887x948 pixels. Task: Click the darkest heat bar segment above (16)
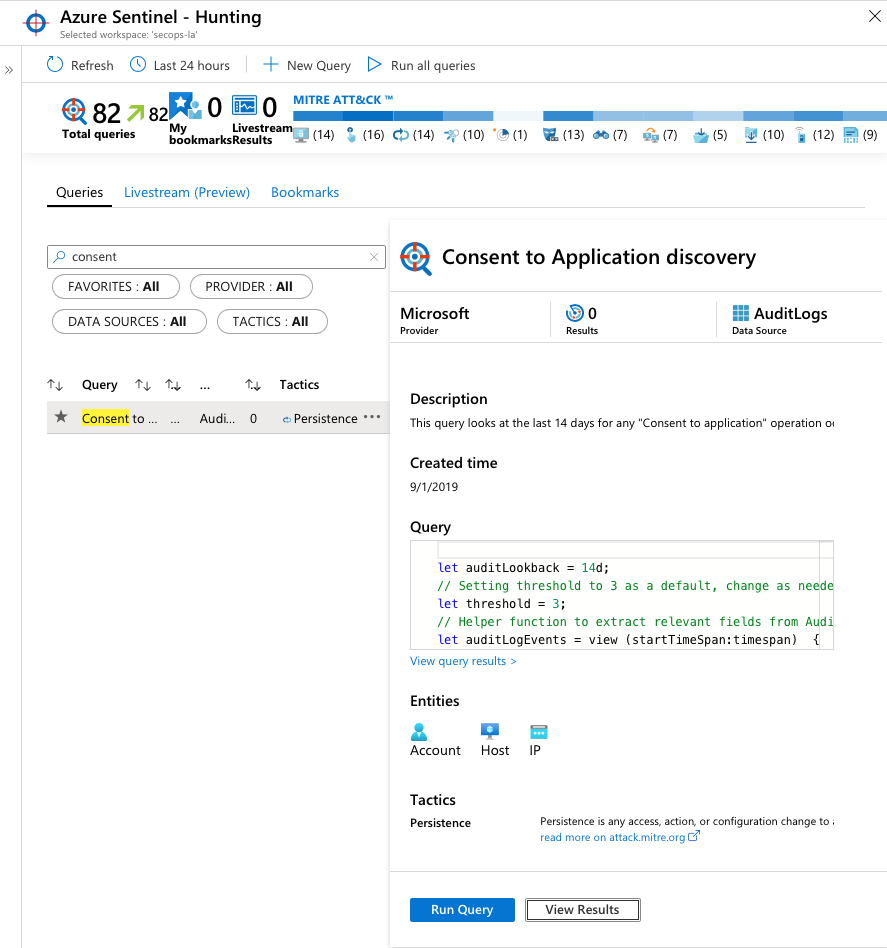pos(368,116)
